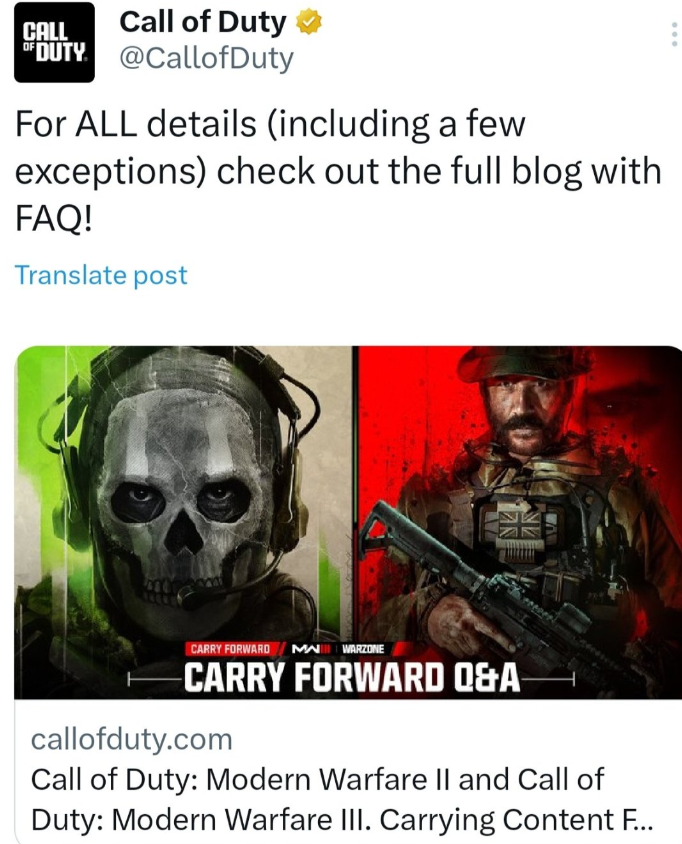This screenshot has height=844, width=682.
Task: Click the gold verified badge
Action: [308, 23]
